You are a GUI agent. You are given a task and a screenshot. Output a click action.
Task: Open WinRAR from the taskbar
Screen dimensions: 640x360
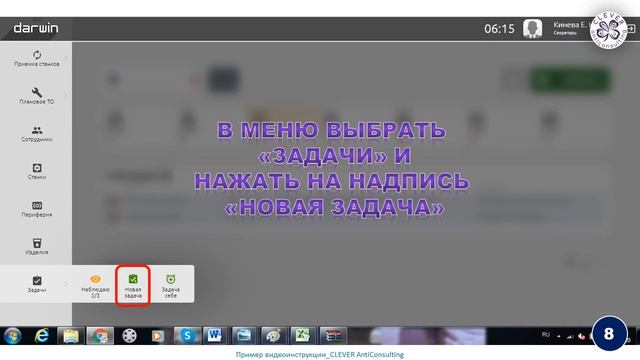point(333,336)
